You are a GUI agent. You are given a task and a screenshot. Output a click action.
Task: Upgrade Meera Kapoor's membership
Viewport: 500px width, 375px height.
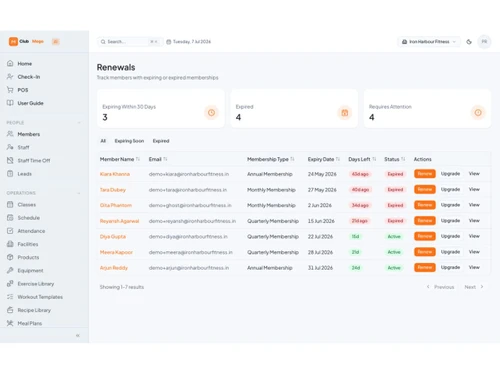click(x=450, y=252)
